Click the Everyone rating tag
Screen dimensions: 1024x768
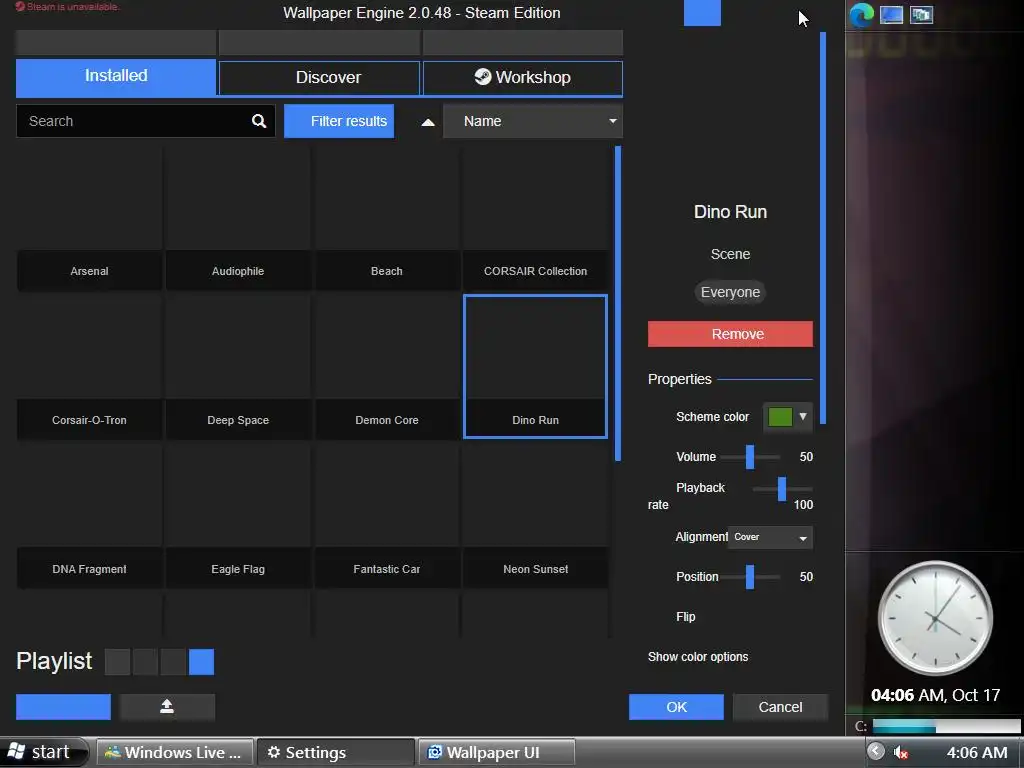tap(730, 292)
